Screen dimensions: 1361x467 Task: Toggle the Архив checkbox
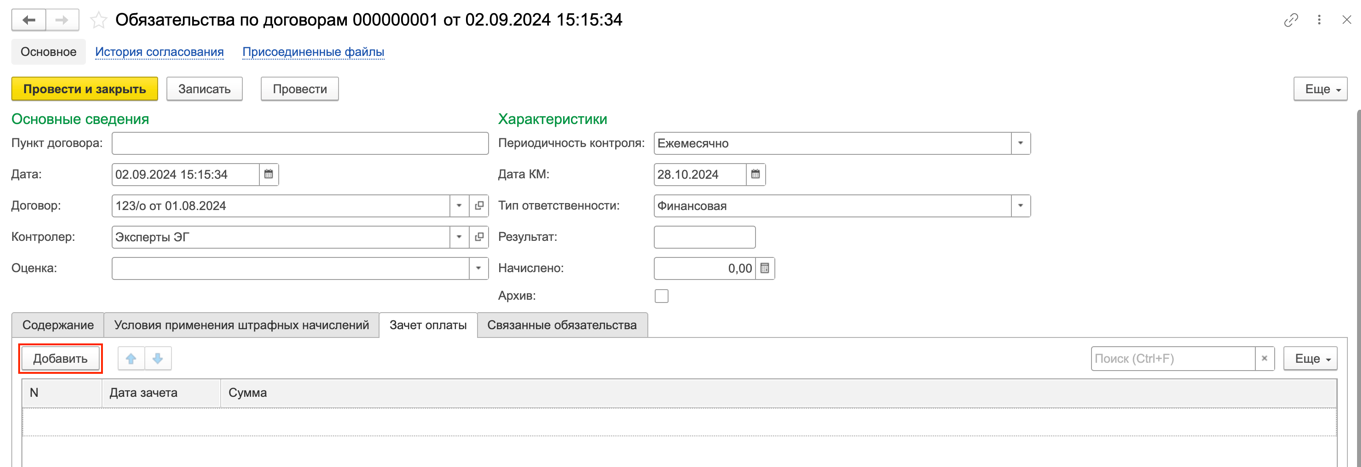[x=661, y=296]
